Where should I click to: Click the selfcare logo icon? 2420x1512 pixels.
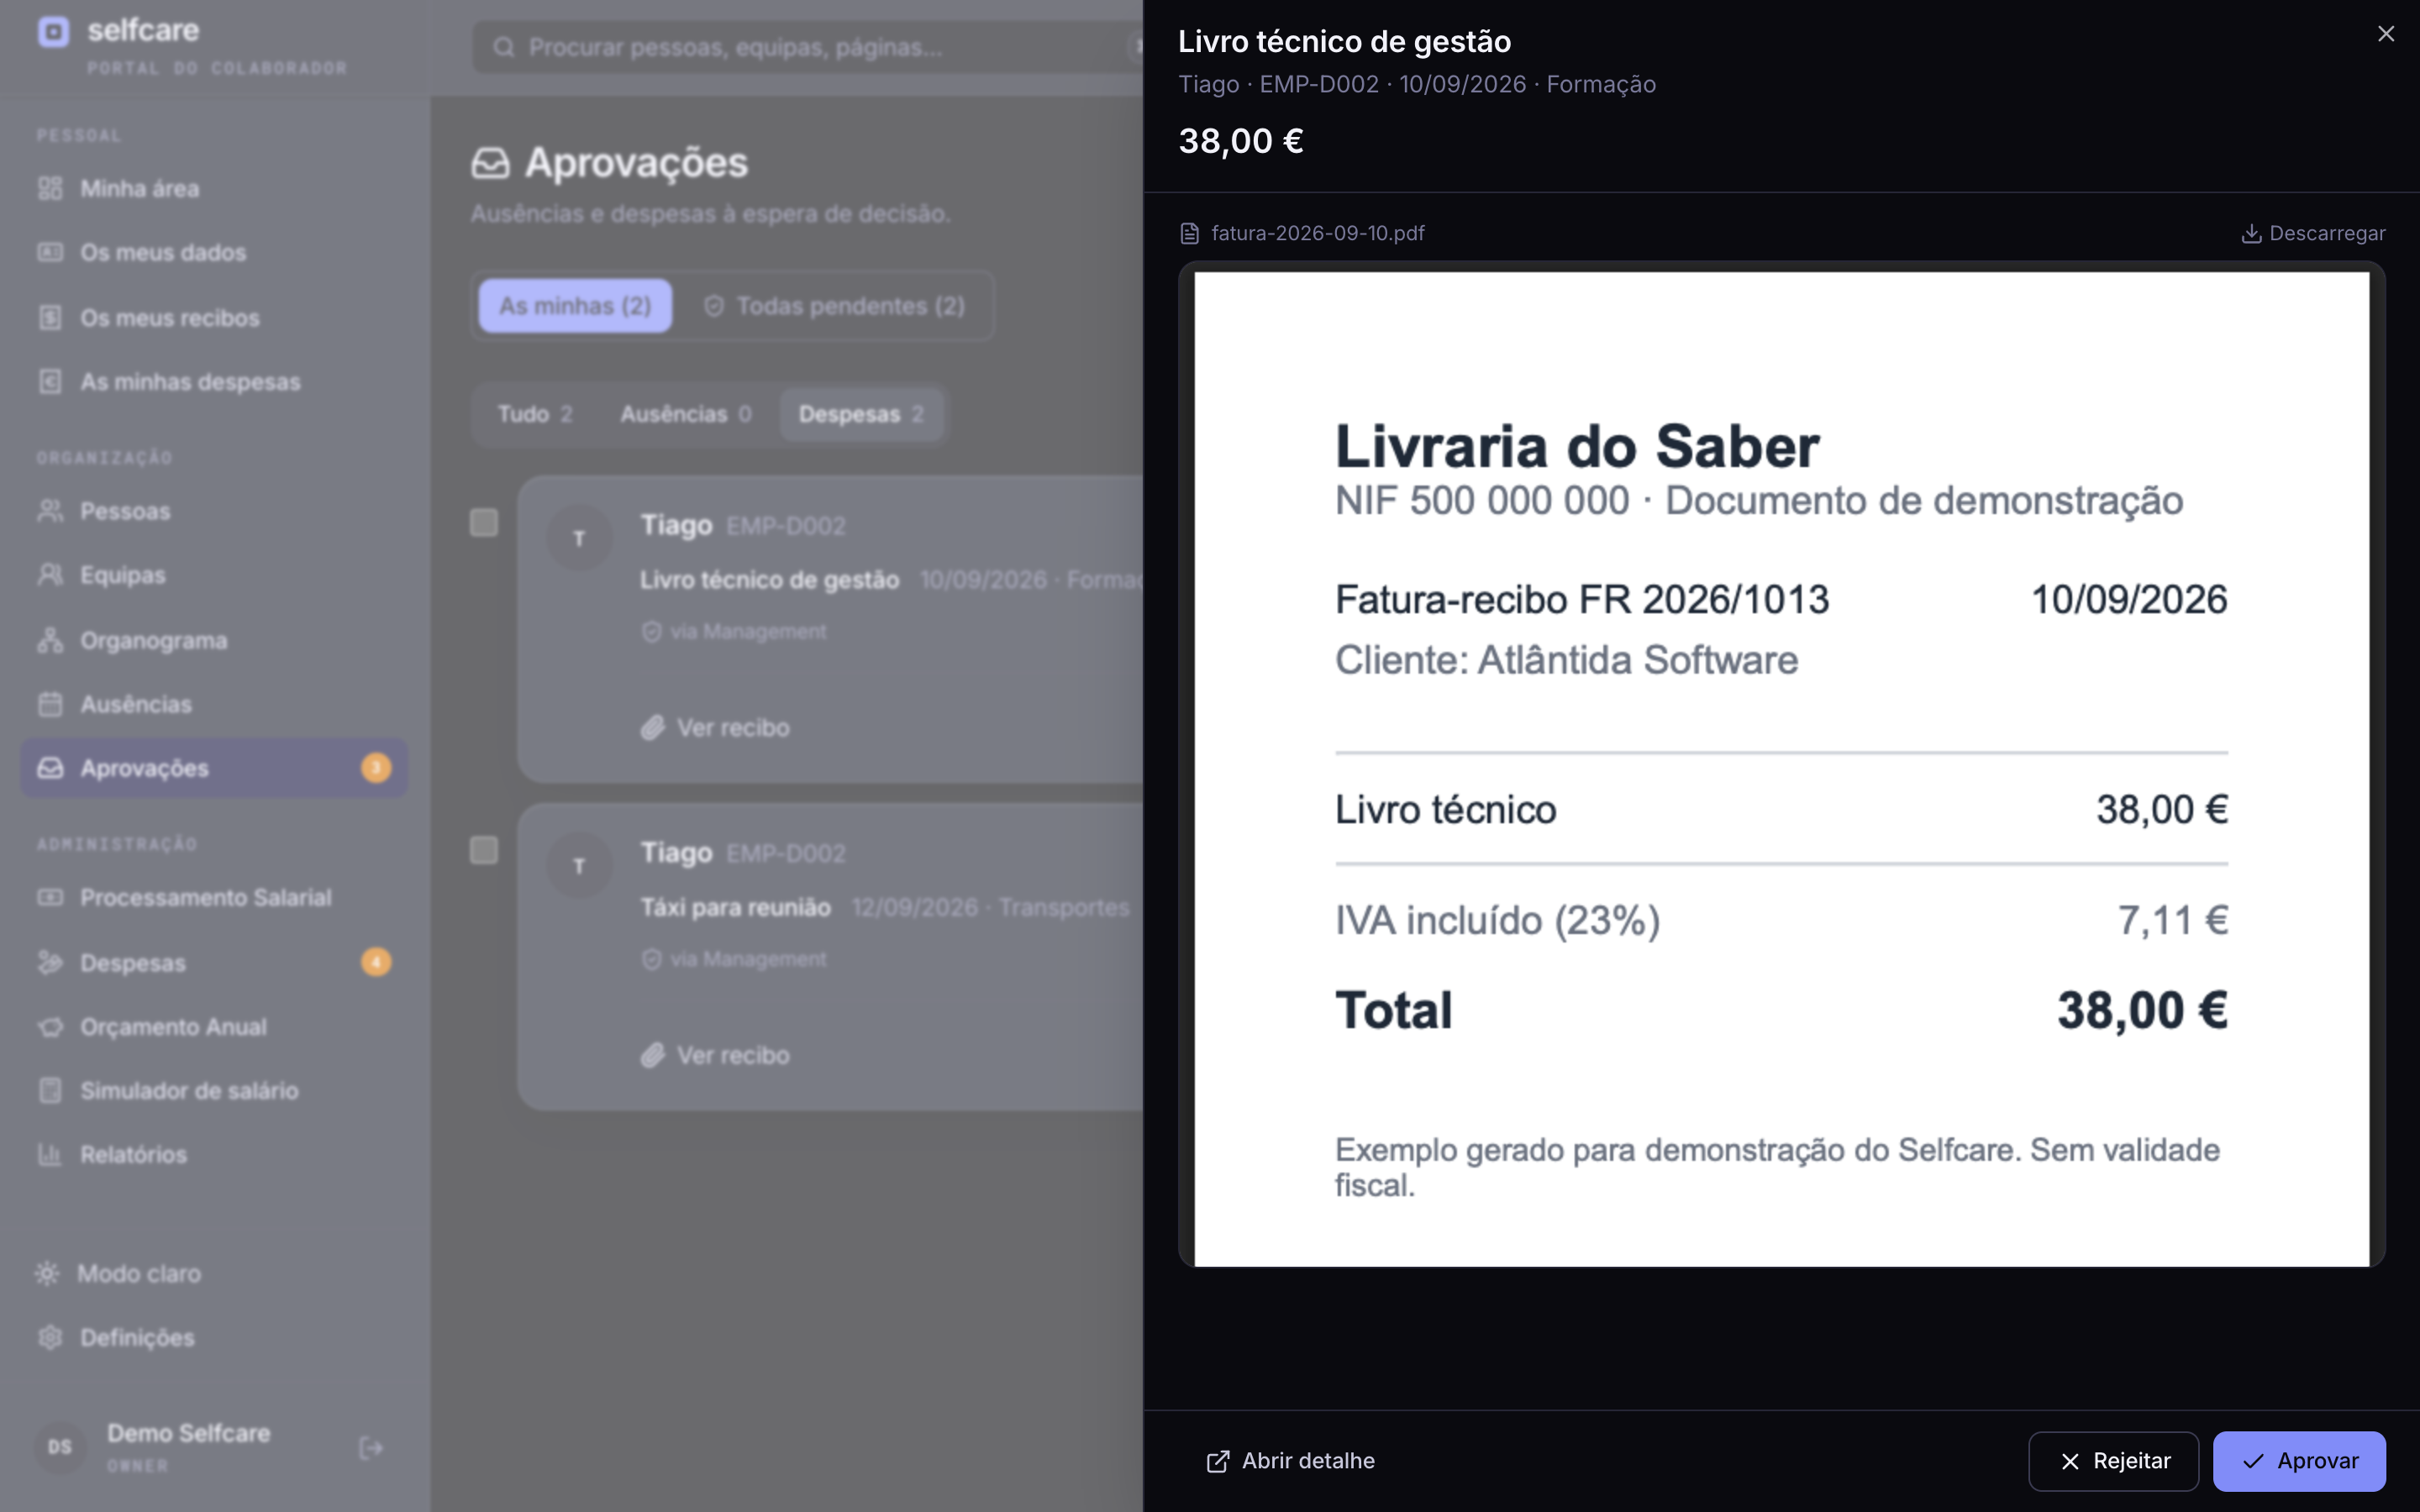(x=54, y=32)
